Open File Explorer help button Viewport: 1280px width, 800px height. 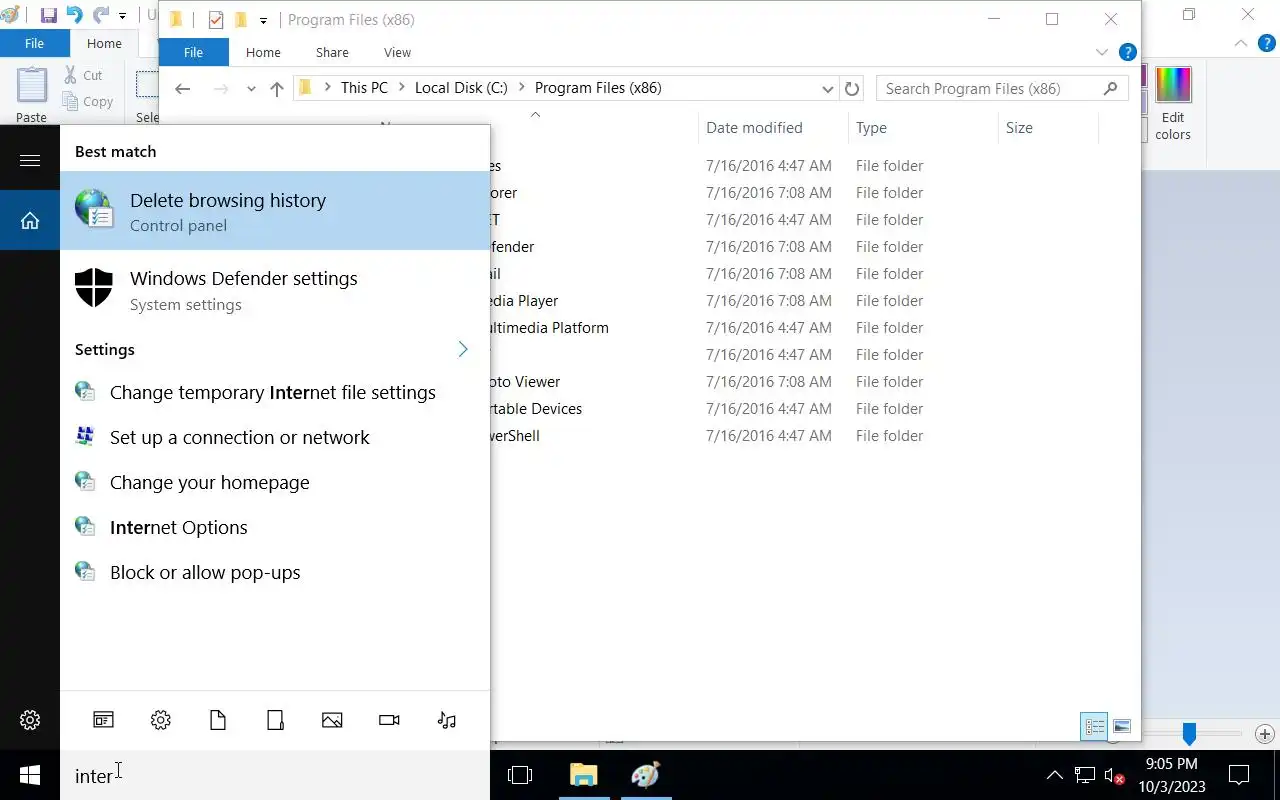1127,52
